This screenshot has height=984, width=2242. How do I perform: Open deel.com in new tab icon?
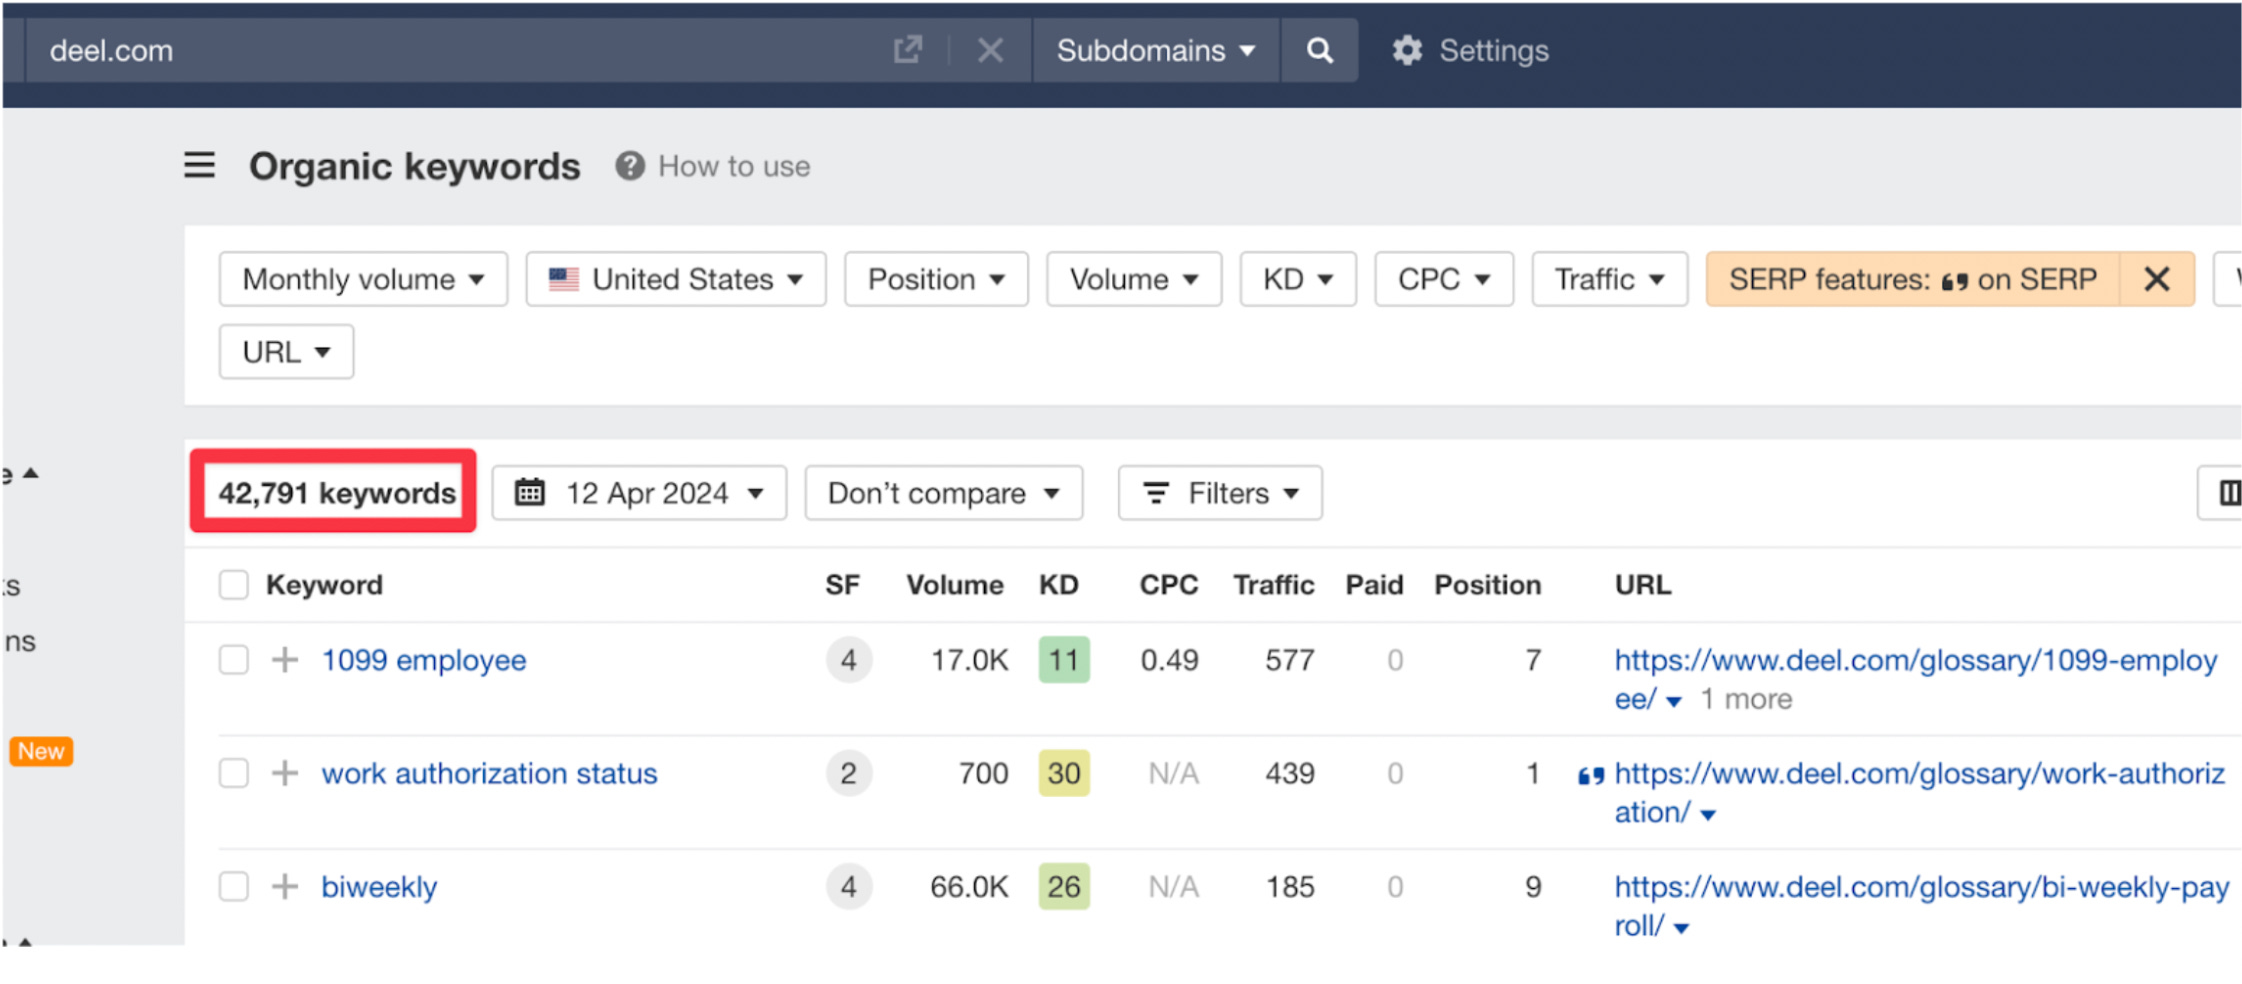pos(907,49)
